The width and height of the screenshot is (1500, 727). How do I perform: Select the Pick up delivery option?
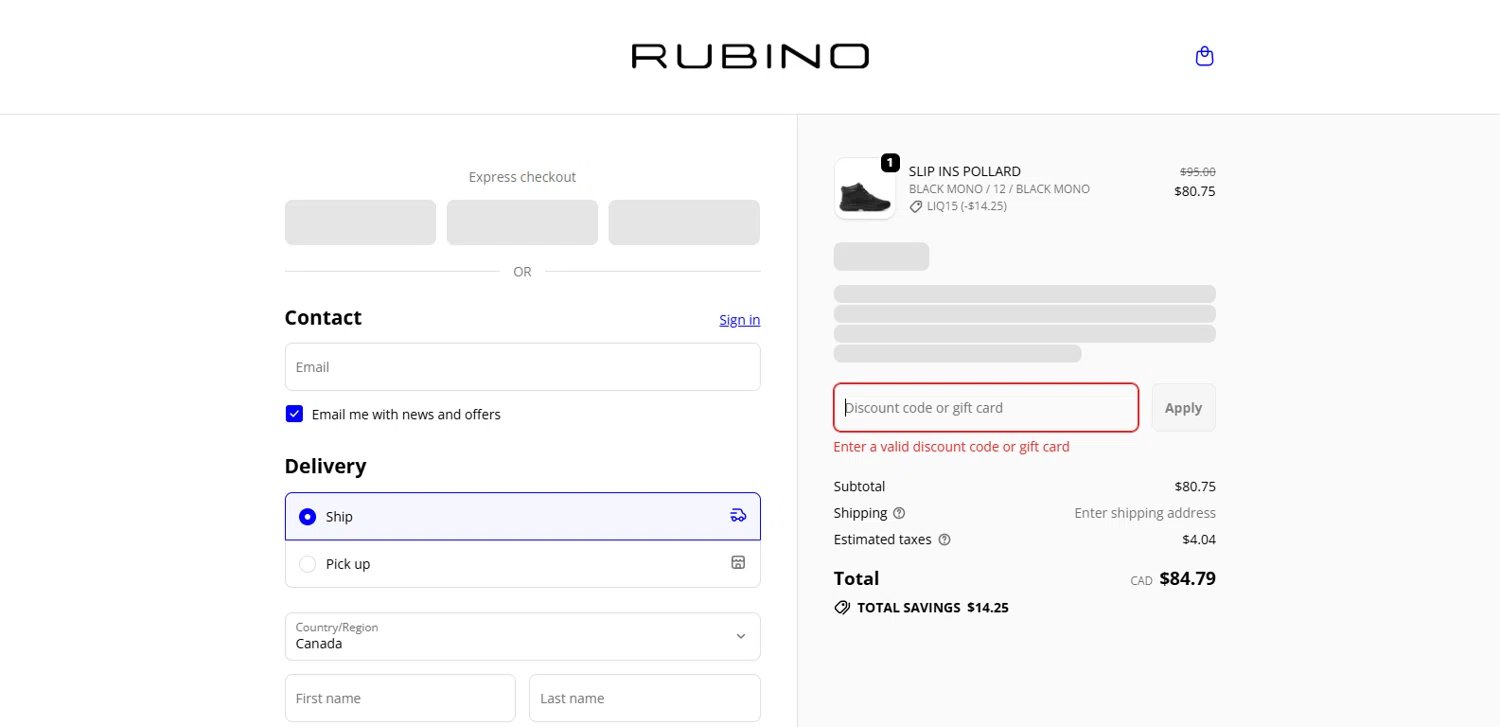click(x=522, y=564)
